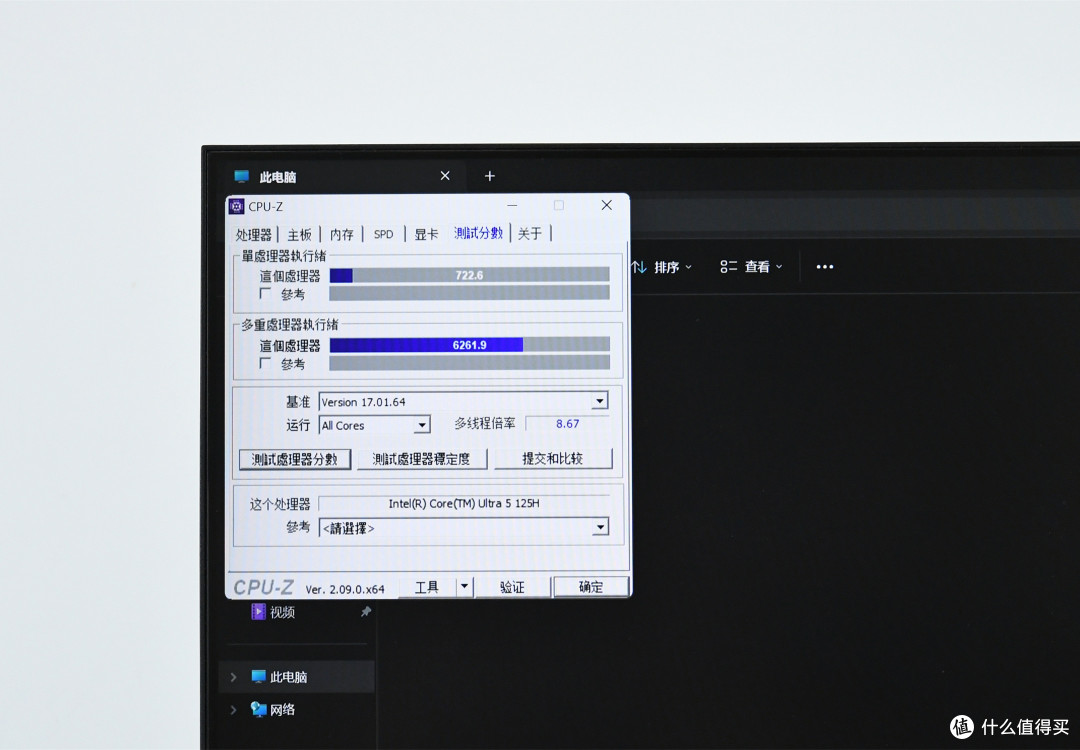
Task: Select 视频 folder in Explorer sidebar
Action: 273,612
